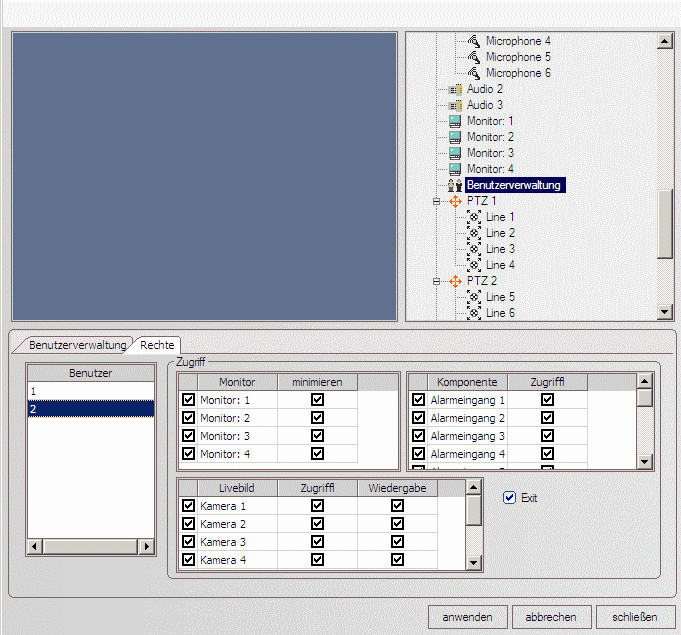Viewport: 681px width, 635px height.
Task: Click the schließen button
Action: [x=635, y=617]
